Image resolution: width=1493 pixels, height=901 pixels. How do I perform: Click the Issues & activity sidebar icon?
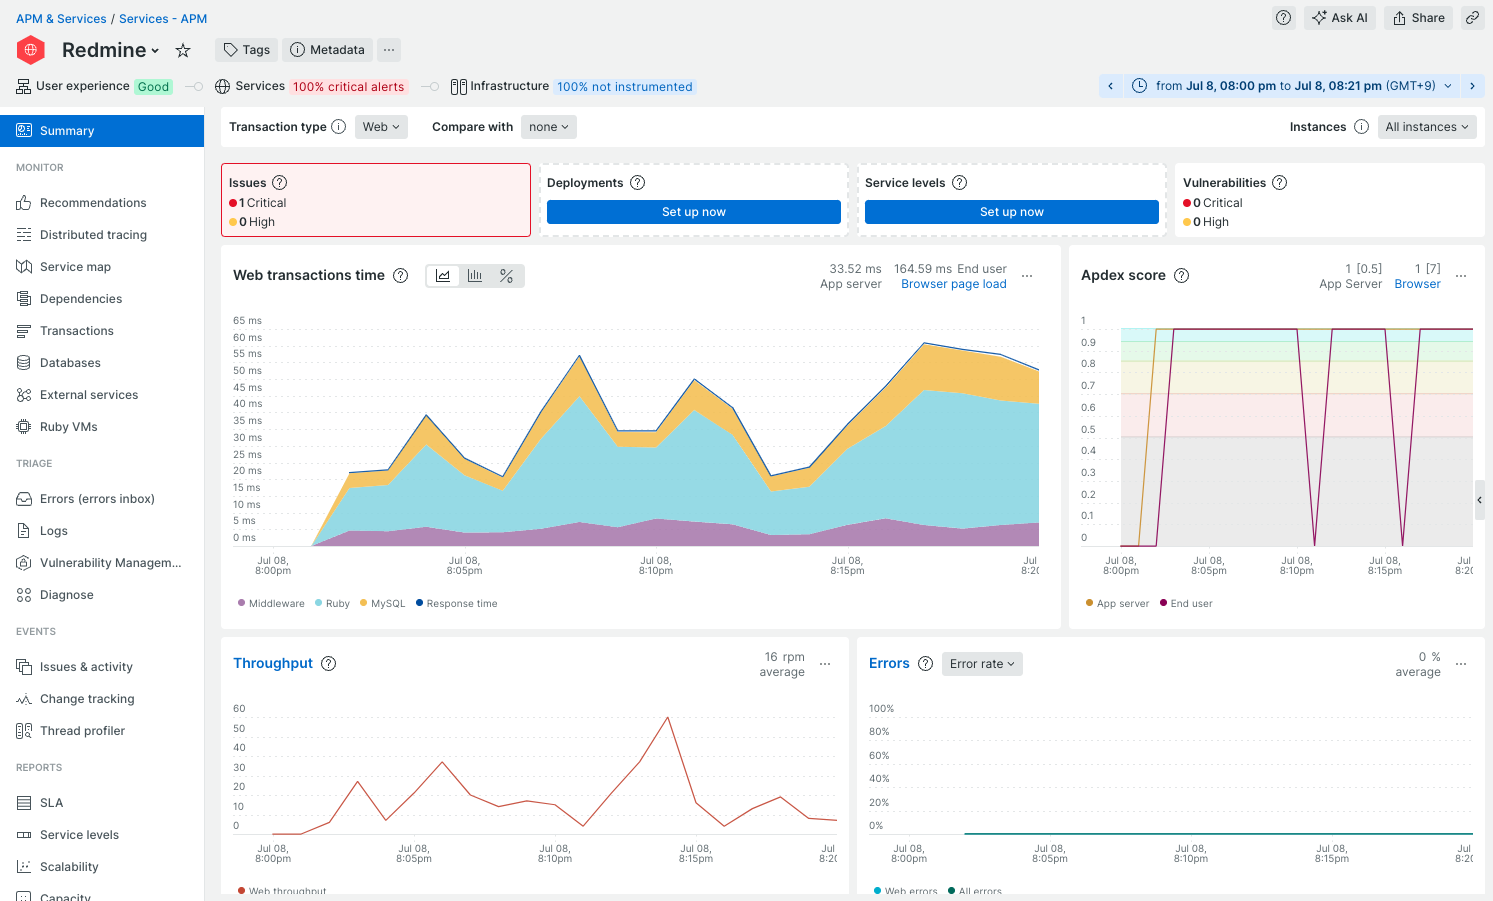tap(24, 667)
